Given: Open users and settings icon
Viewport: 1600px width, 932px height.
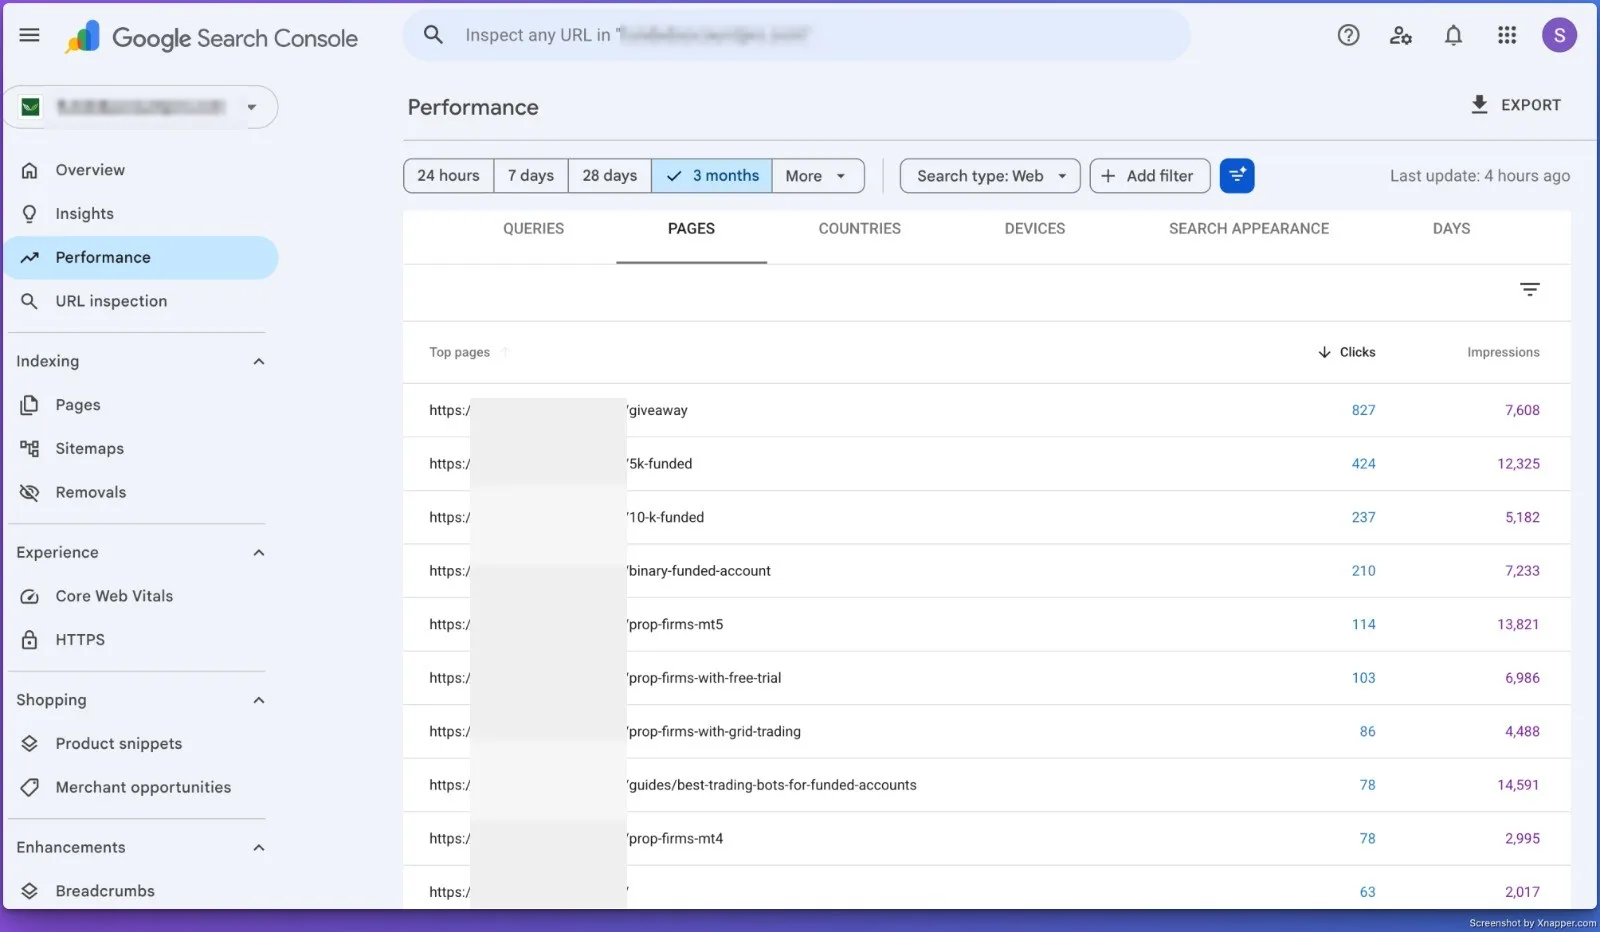Looking at the screenshot, I should tap(1401, 36).
